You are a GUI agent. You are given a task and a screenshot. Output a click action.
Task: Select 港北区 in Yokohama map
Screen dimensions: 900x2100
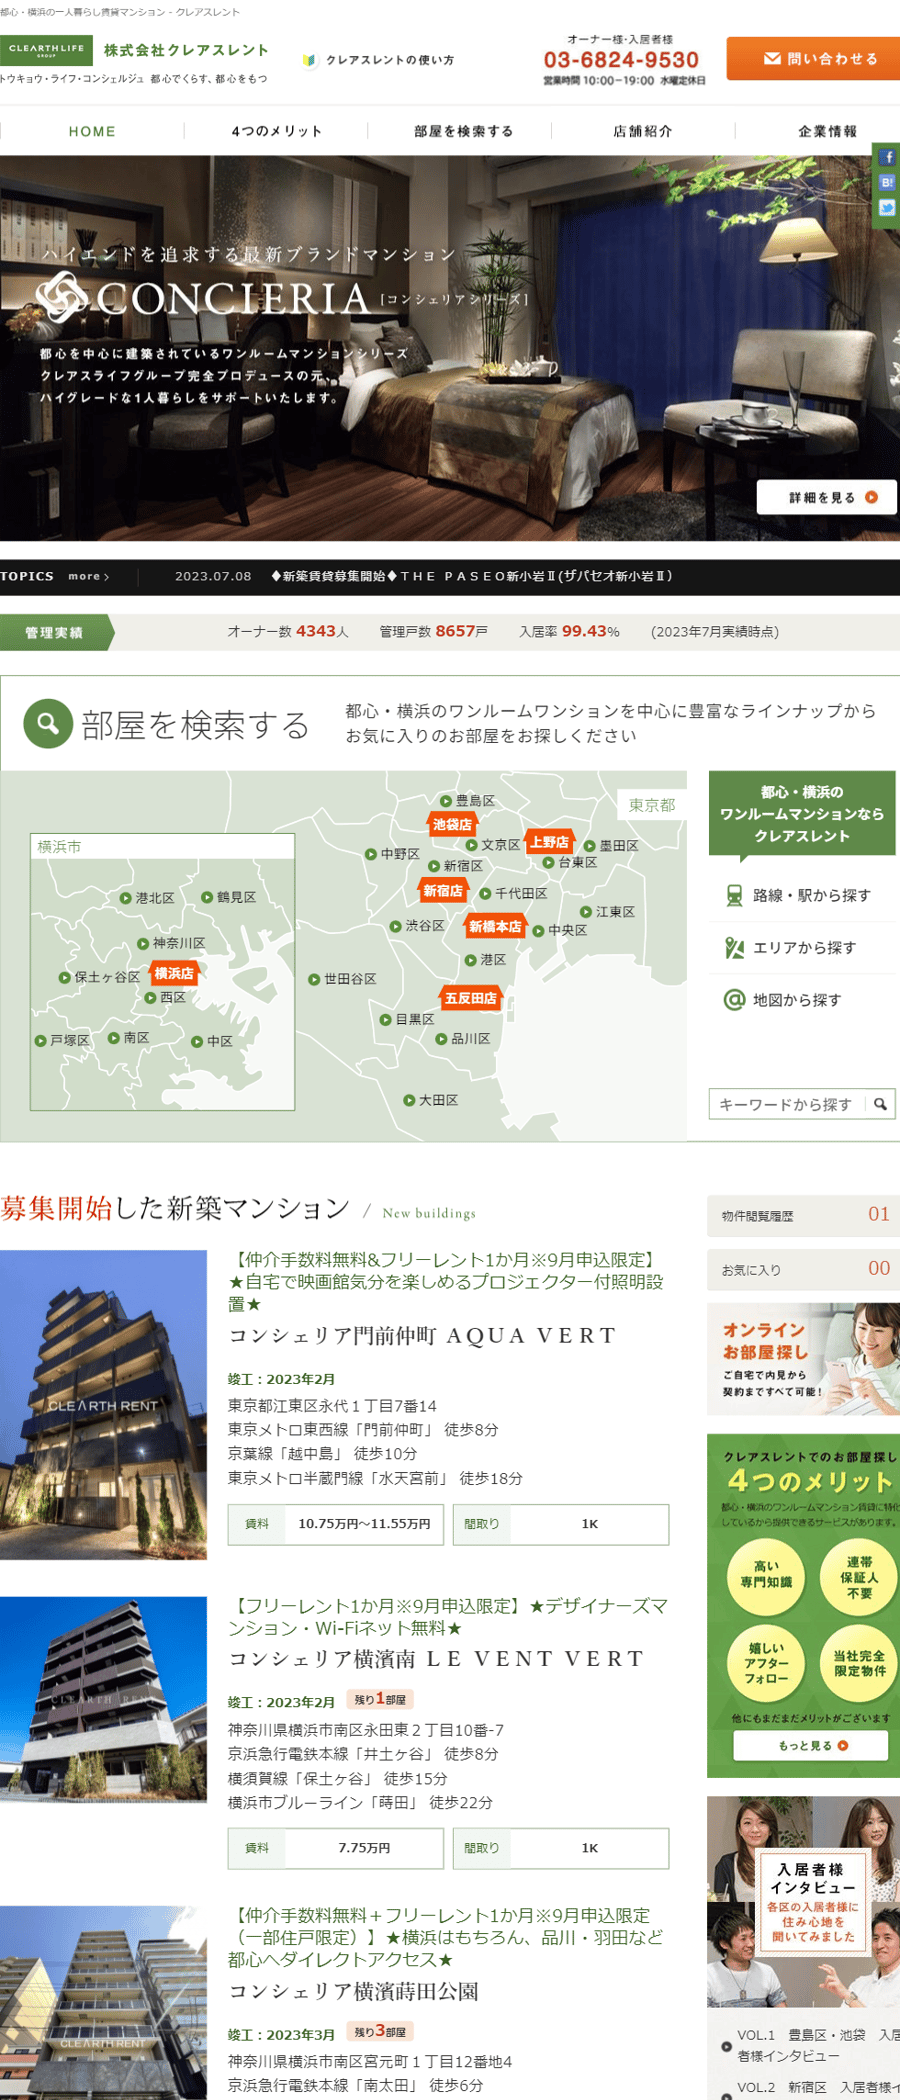[x=147, y=898]
